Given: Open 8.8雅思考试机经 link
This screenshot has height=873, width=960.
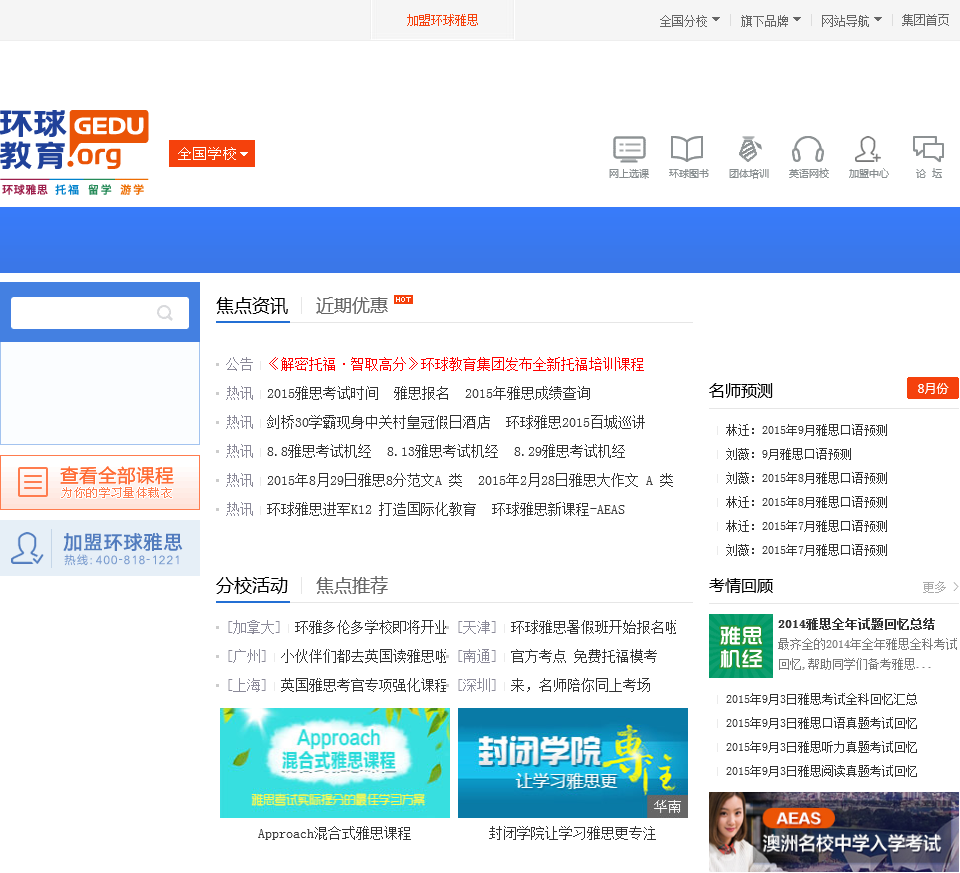Looking at the screenshot, I should click(x=319, y=452).
